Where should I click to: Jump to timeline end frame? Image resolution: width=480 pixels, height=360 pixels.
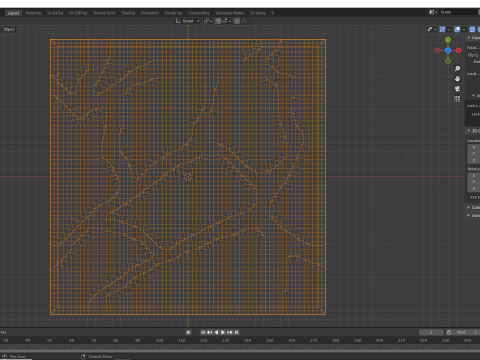(236, 332)
